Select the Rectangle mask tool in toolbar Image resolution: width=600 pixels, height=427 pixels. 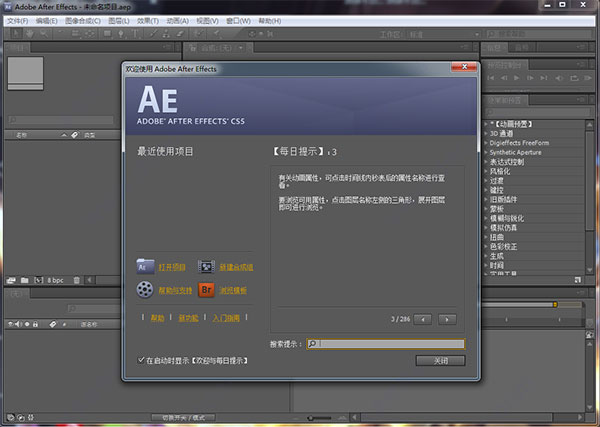tap(107, 34)
